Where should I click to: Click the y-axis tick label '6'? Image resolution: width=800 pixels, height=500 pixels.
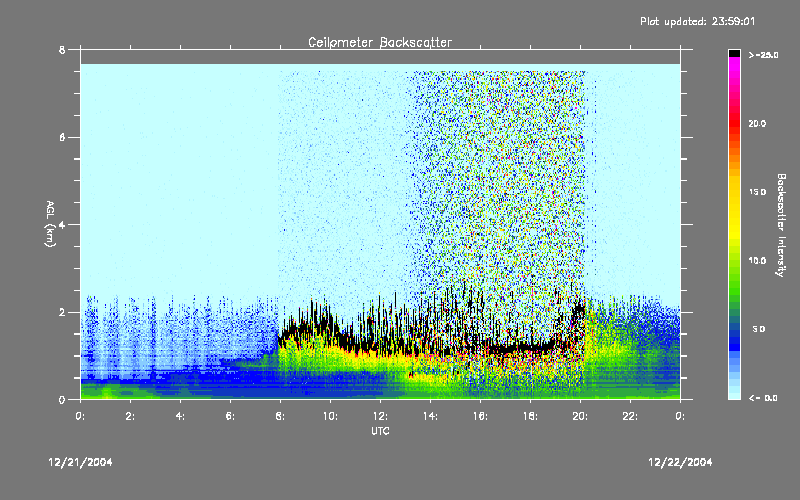[x=62, y=137]
